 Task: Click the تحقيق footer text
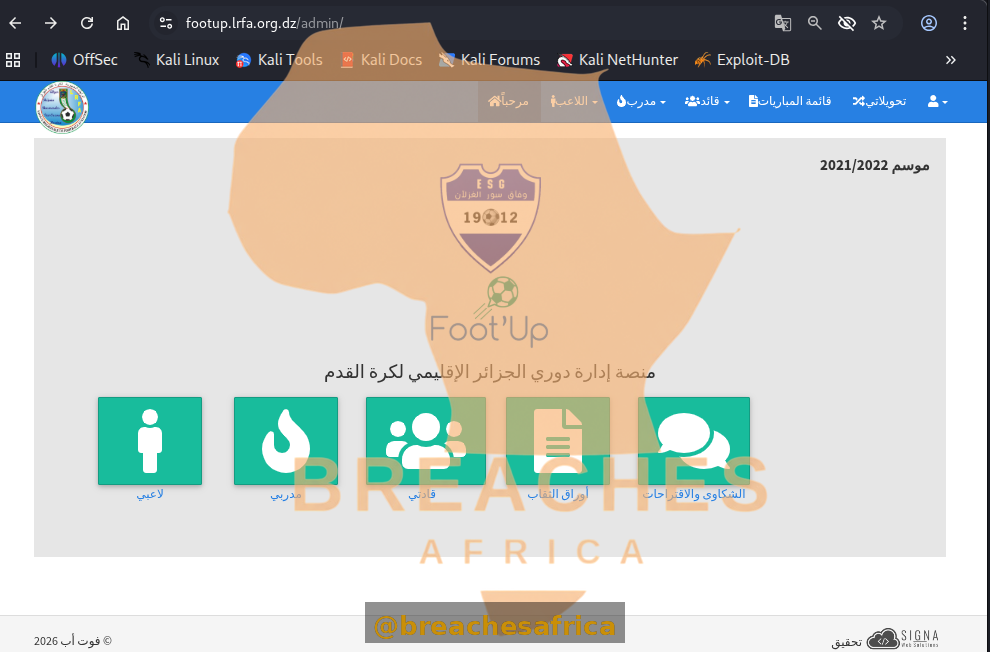click(x=847, y=643)
